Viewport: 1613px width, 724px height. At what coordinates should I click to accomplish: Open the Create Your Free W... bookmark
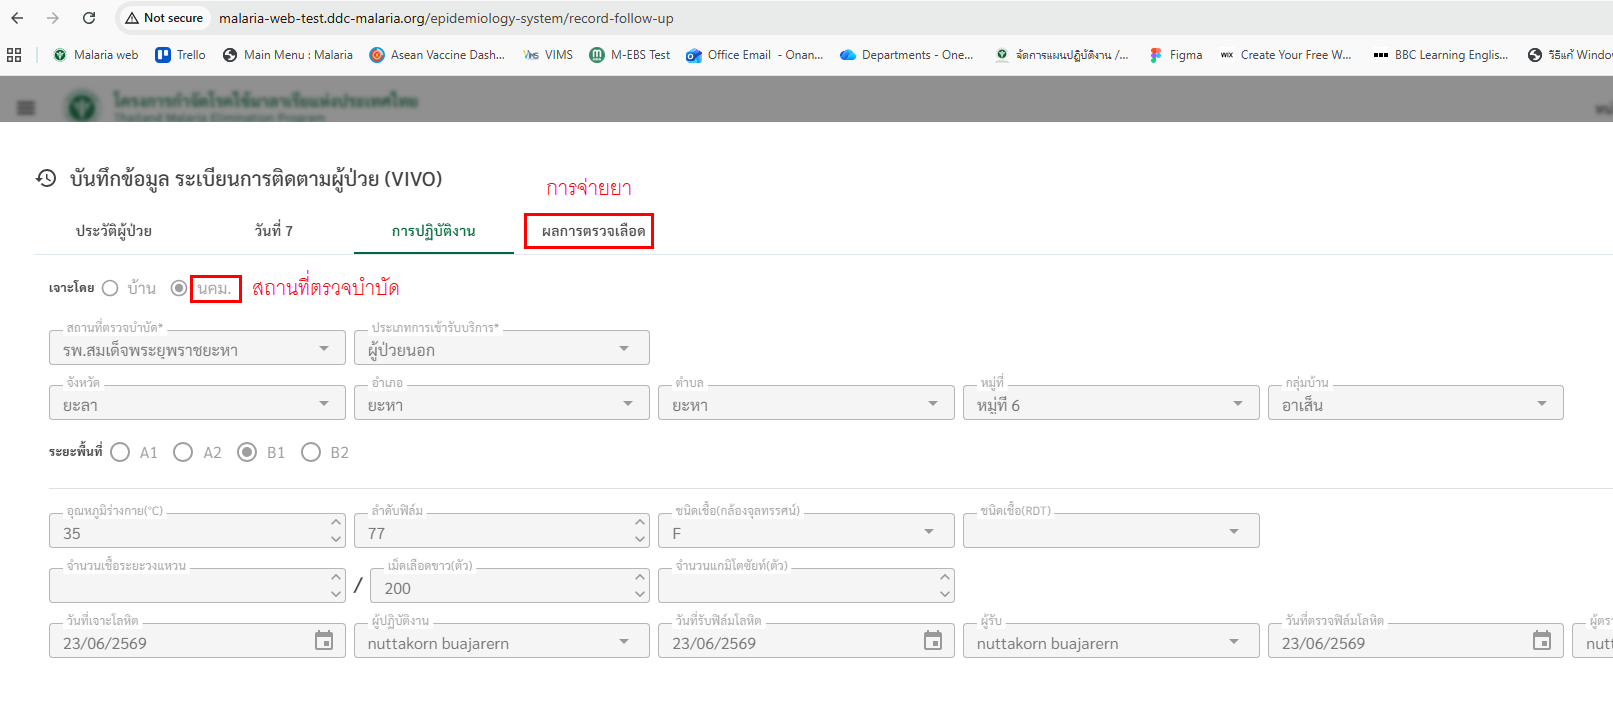(x=1286, y=55)
